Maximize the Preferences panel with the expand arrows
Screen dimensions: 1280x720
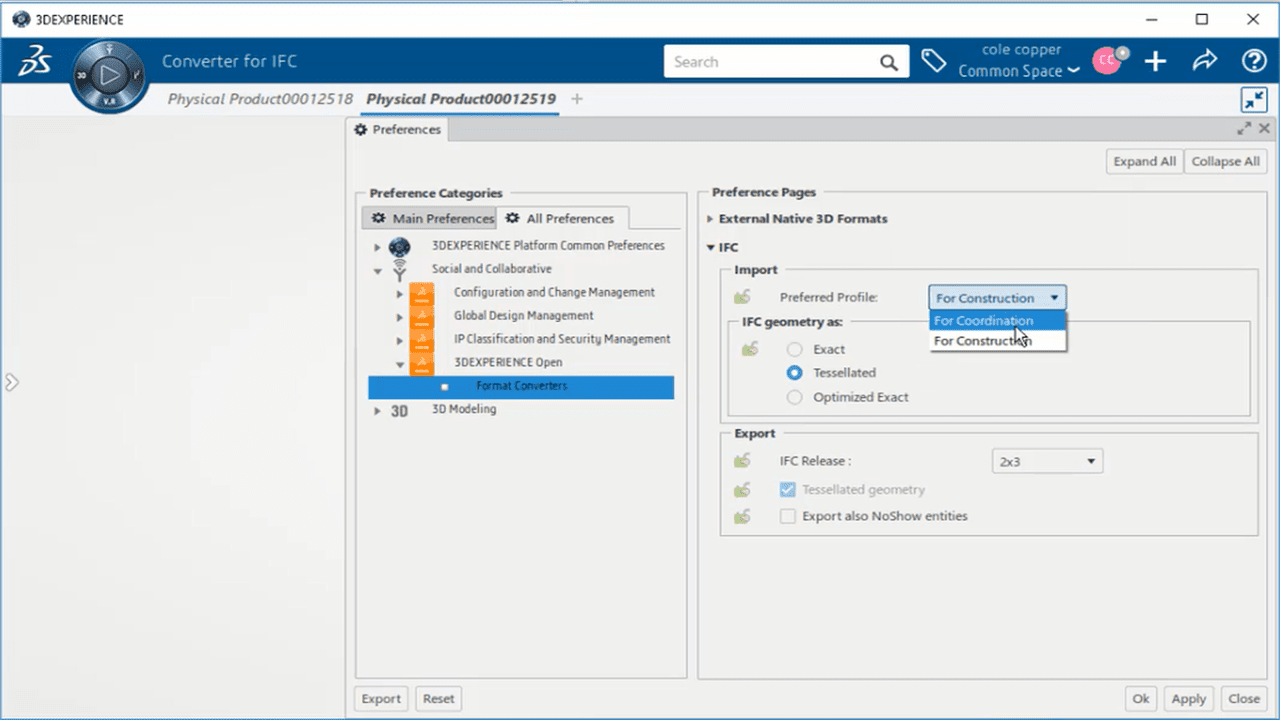click(1244, 129)
